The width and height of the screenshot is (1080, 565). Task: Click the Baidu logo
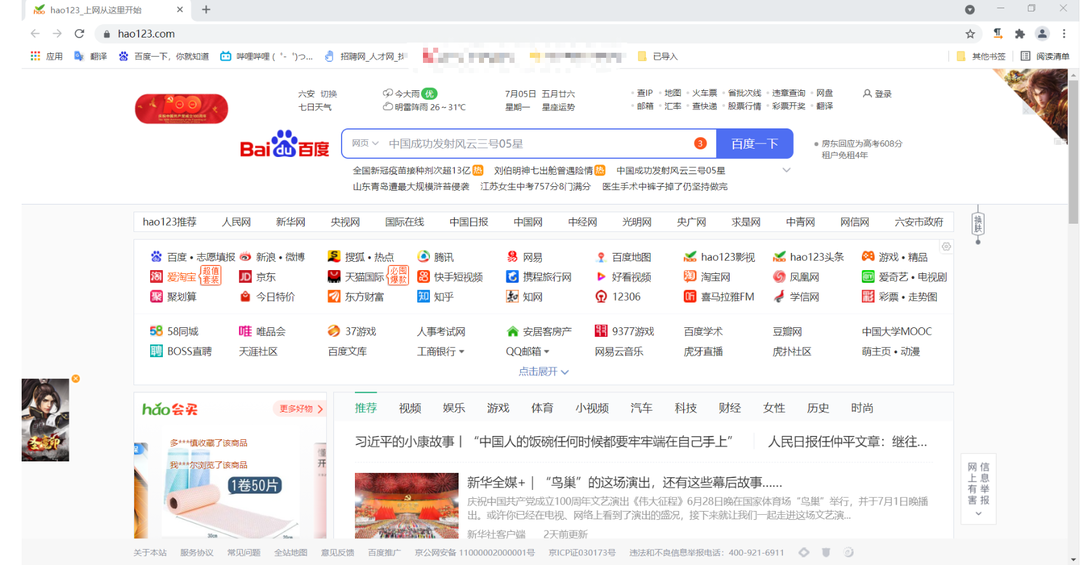284,145
